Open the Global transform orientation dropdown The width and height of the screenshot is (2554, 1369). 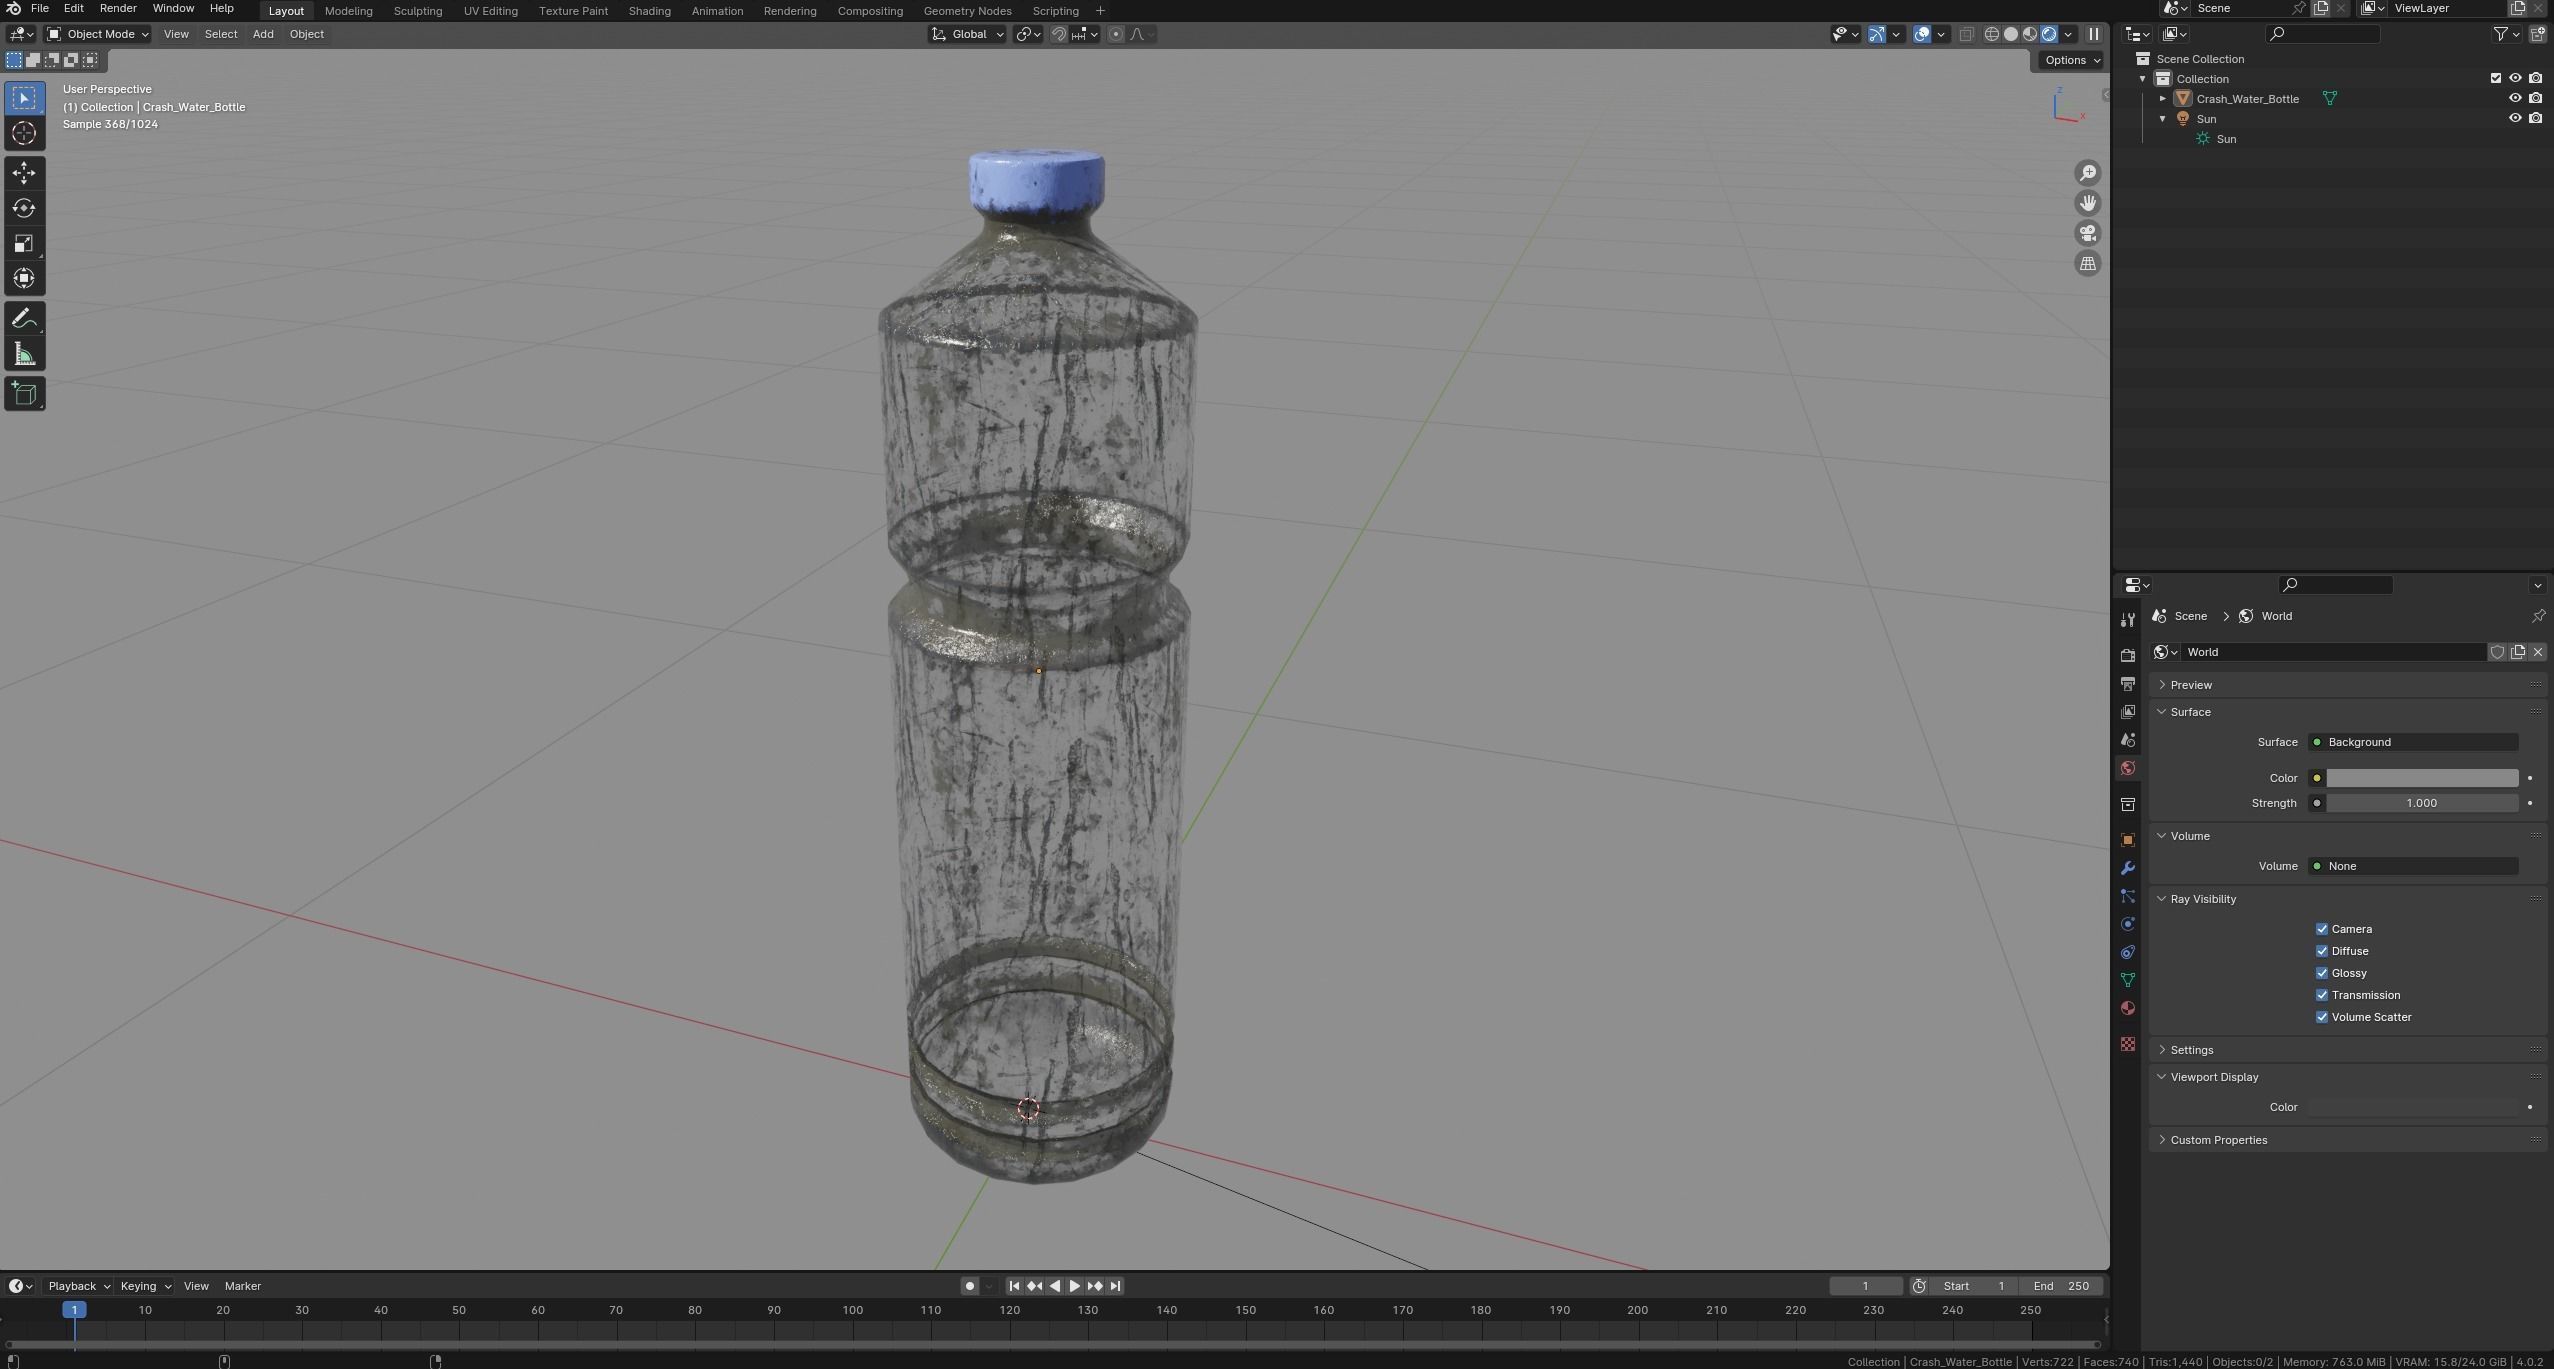click(967, 34)
